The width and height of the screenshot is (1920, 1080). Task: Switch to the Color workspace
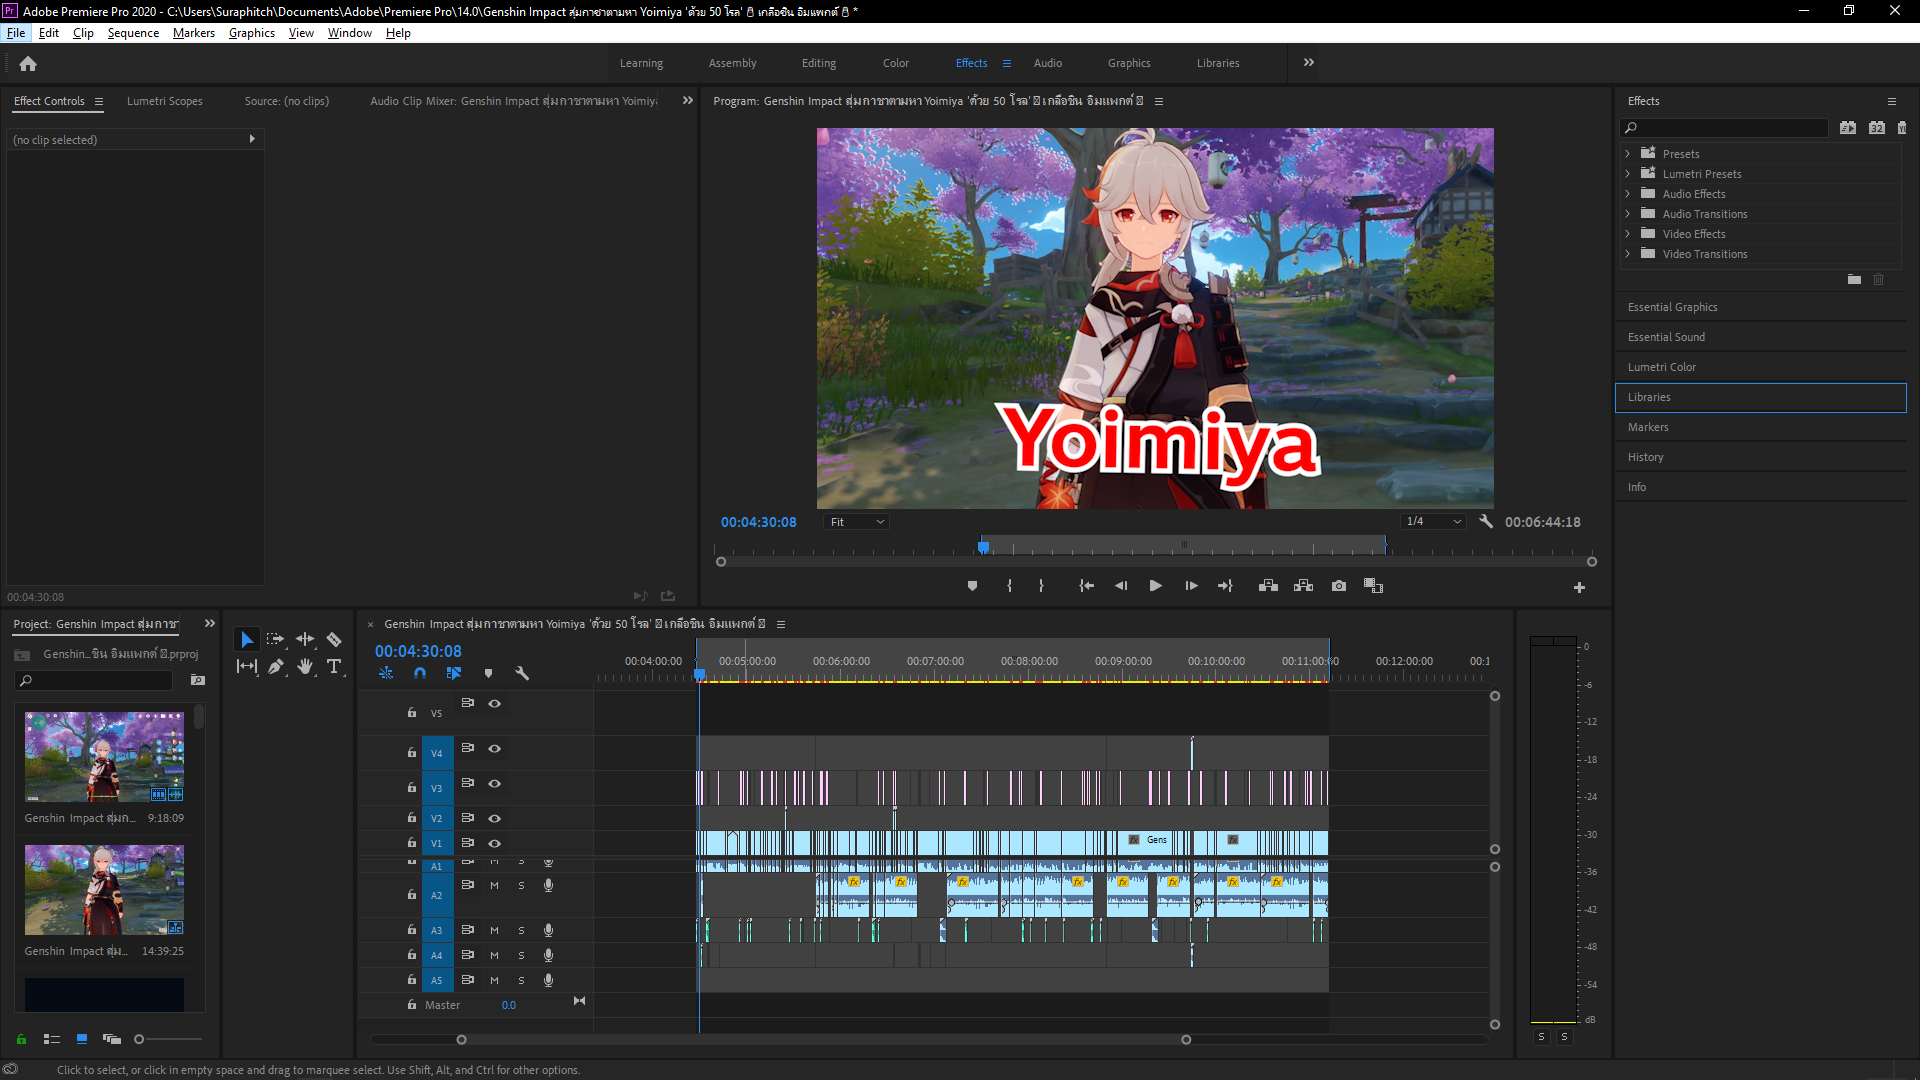pos(896,63)
